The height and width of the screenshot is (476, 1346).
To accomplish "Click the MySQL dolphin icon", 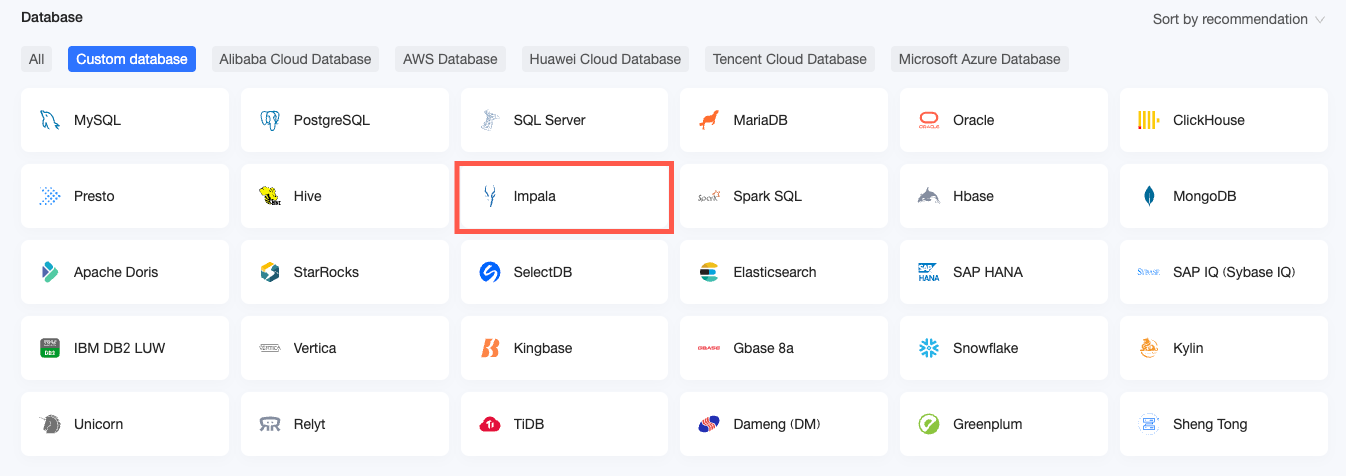I will point(49,120).
